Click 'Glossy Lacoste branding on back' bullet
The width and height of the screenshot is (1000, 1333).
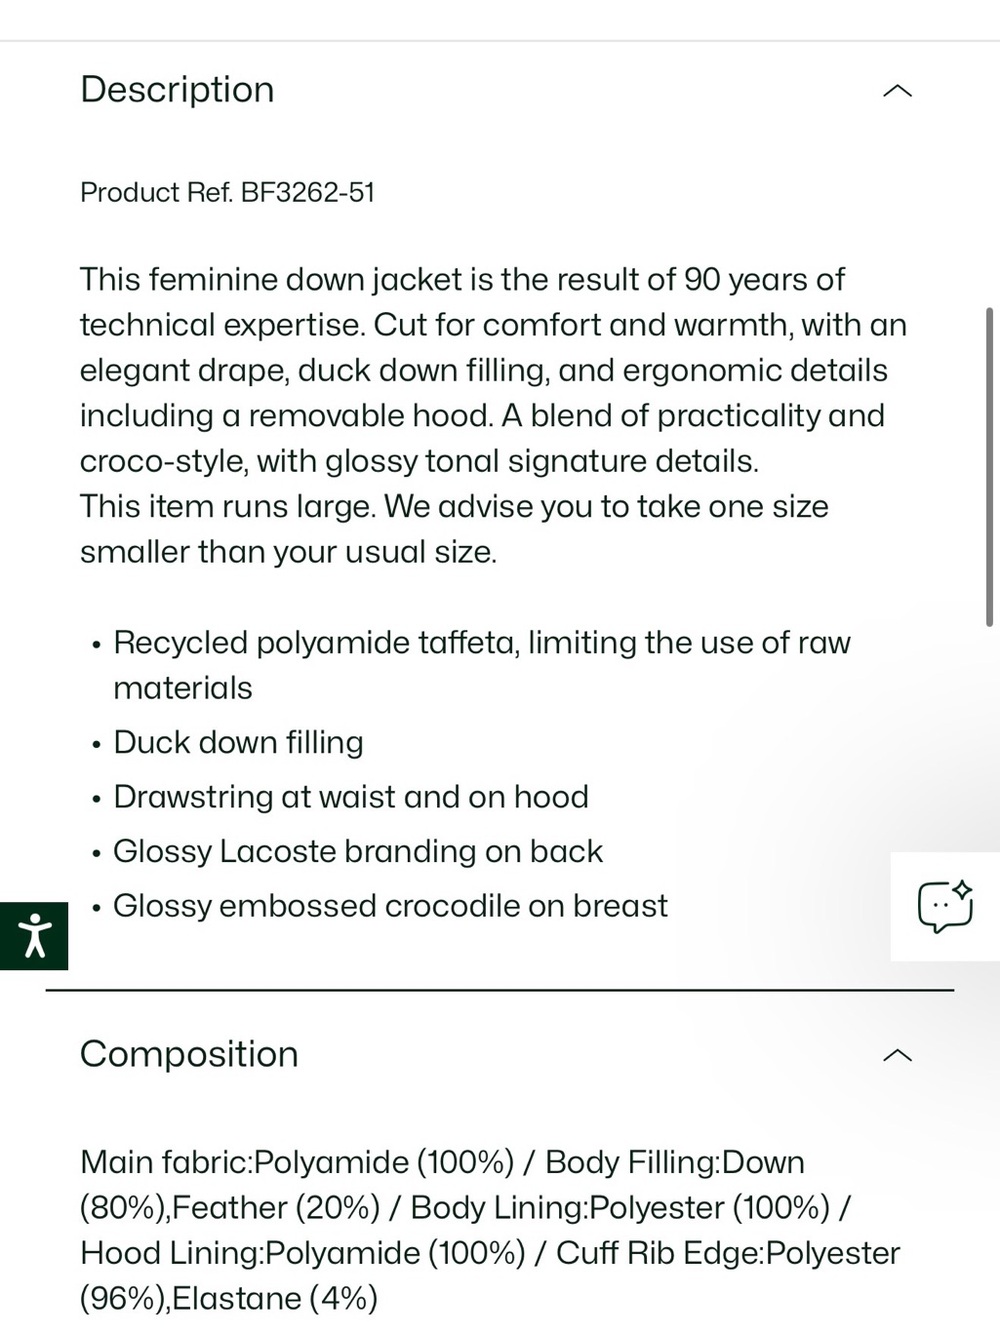(x=358, y=851)
